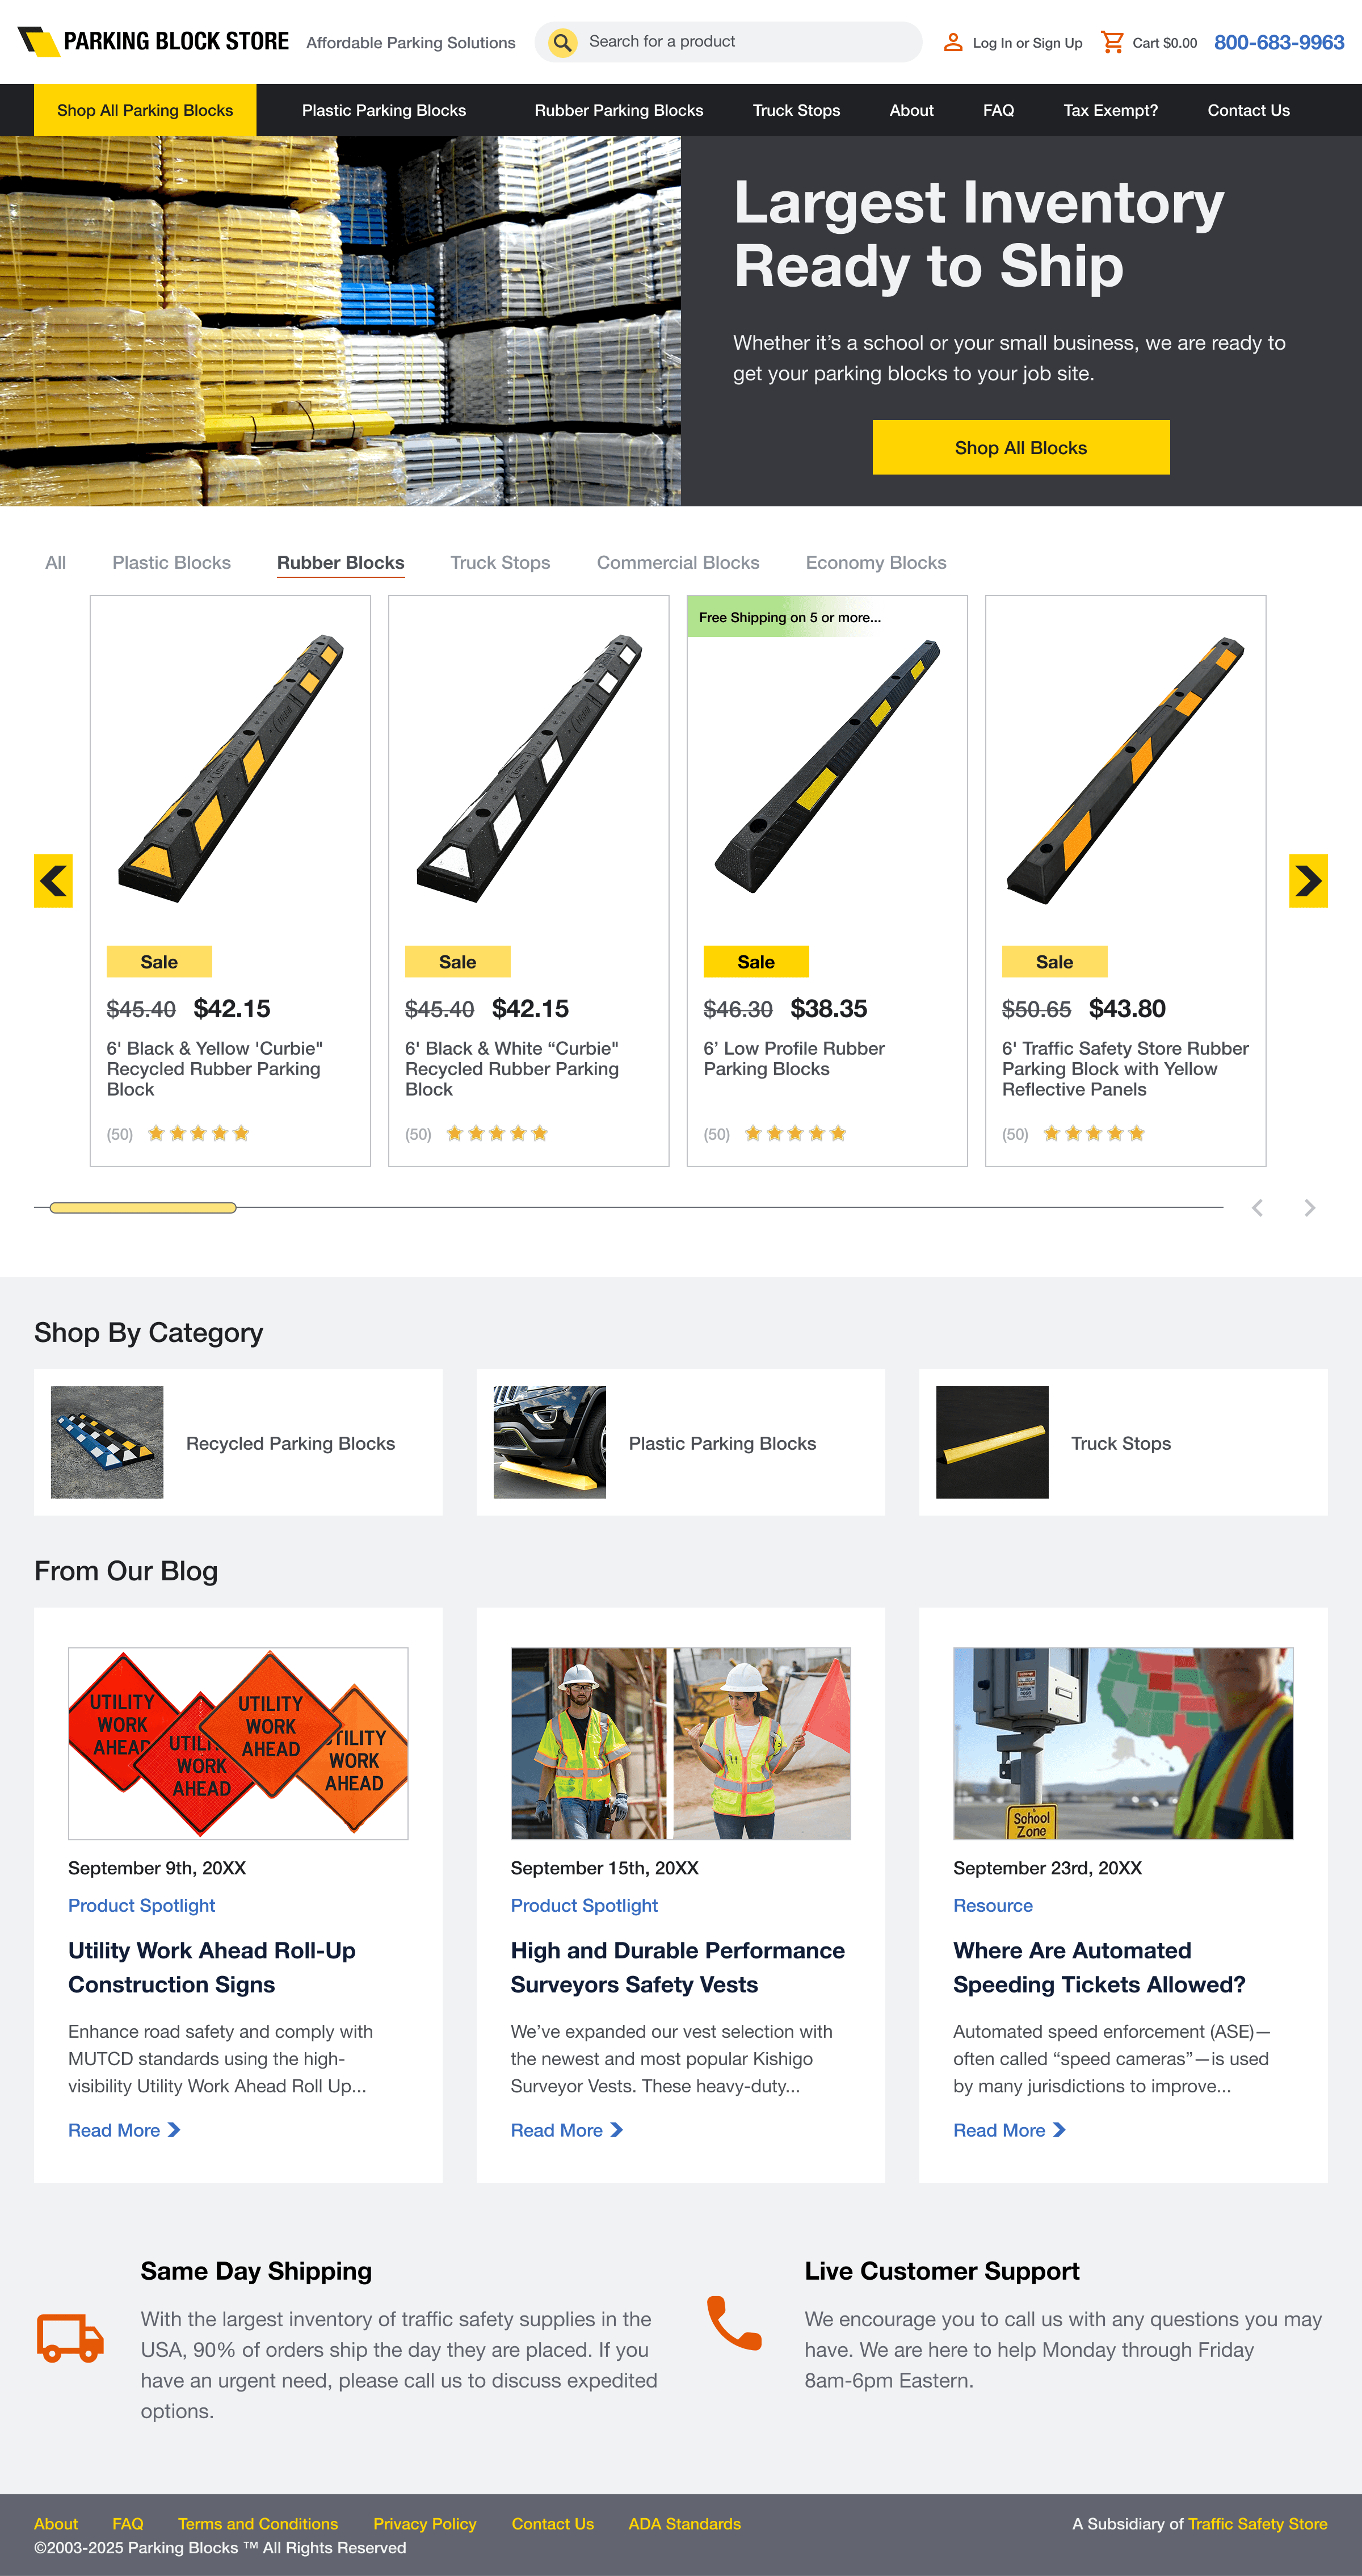
Task: Open the Tax Exempt? menu item
Action: coord(1111,110)
